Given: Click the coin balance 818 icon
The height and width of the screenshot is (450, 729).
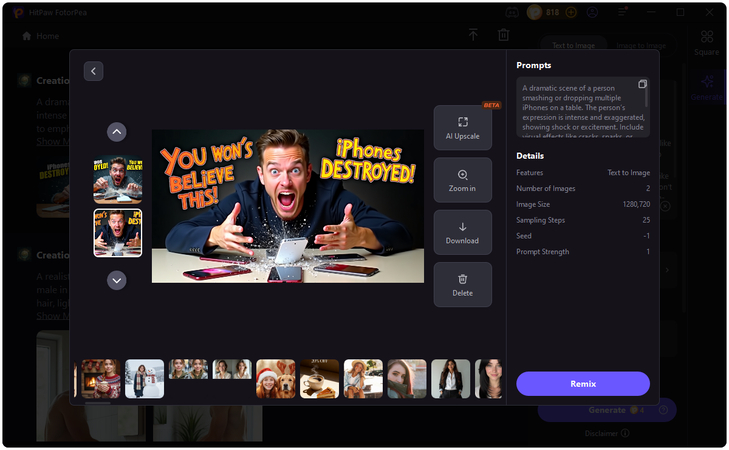Looking at the screenshot, I should click(535, 13).
